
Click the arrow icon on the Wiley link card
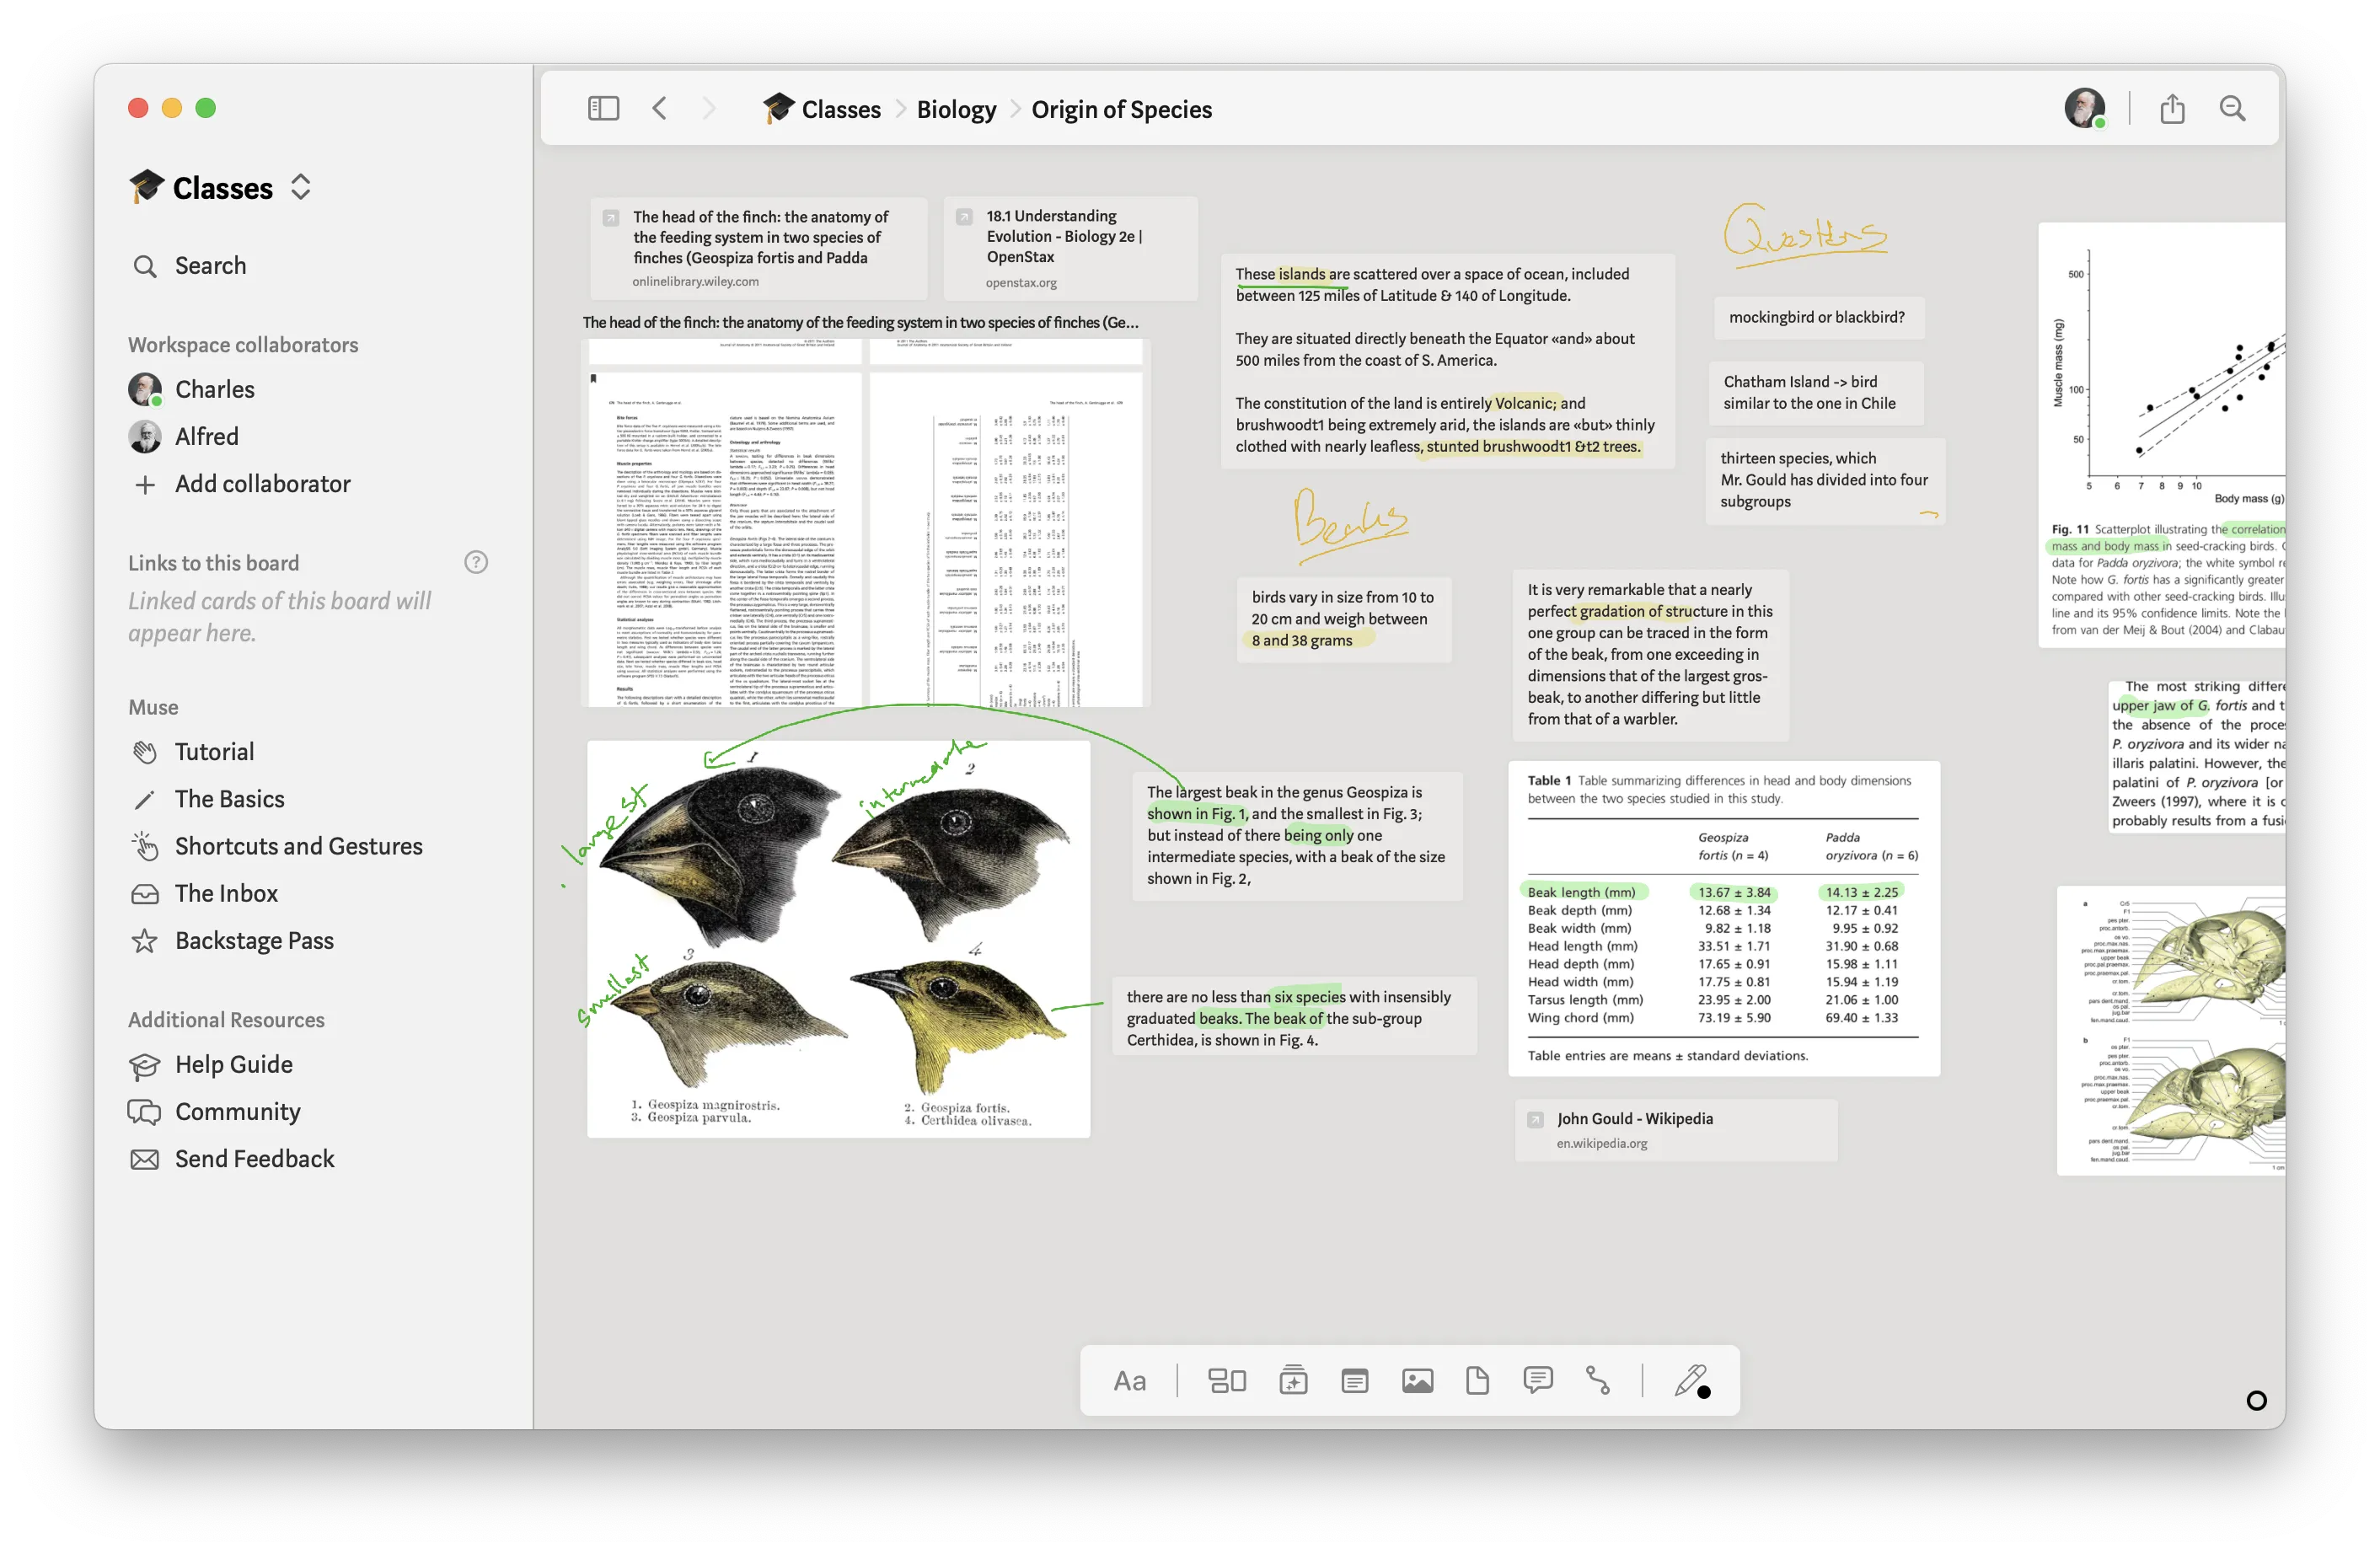tap(610, 217)
